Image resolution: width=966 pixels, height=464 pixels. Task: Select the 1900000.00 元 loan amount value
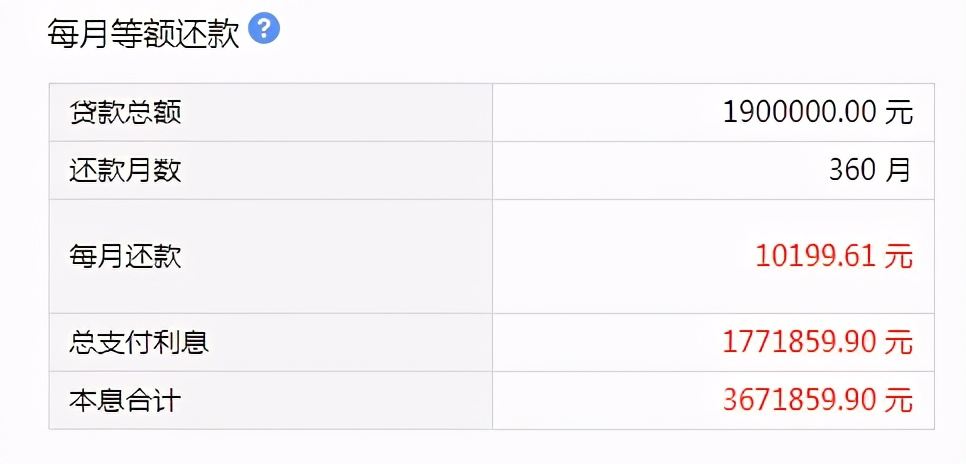818,113
